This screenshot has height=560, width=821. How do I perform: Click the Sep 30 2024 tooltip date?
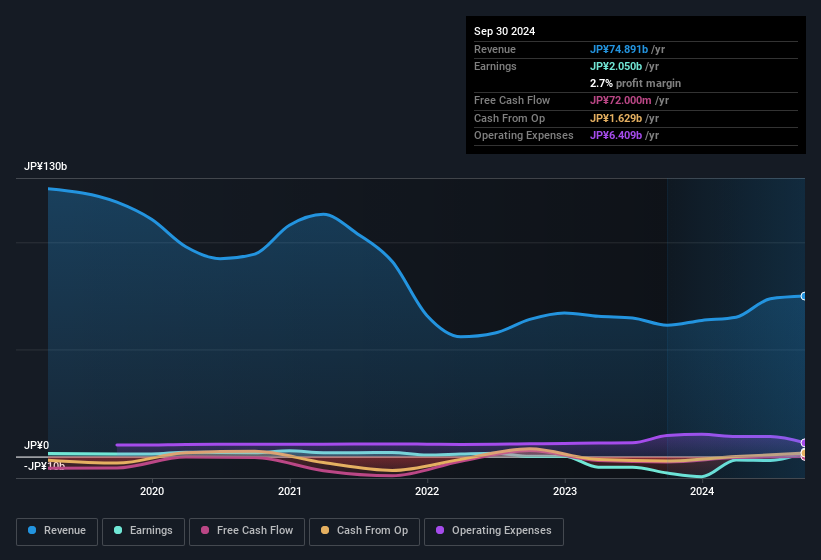pos(504,31)
